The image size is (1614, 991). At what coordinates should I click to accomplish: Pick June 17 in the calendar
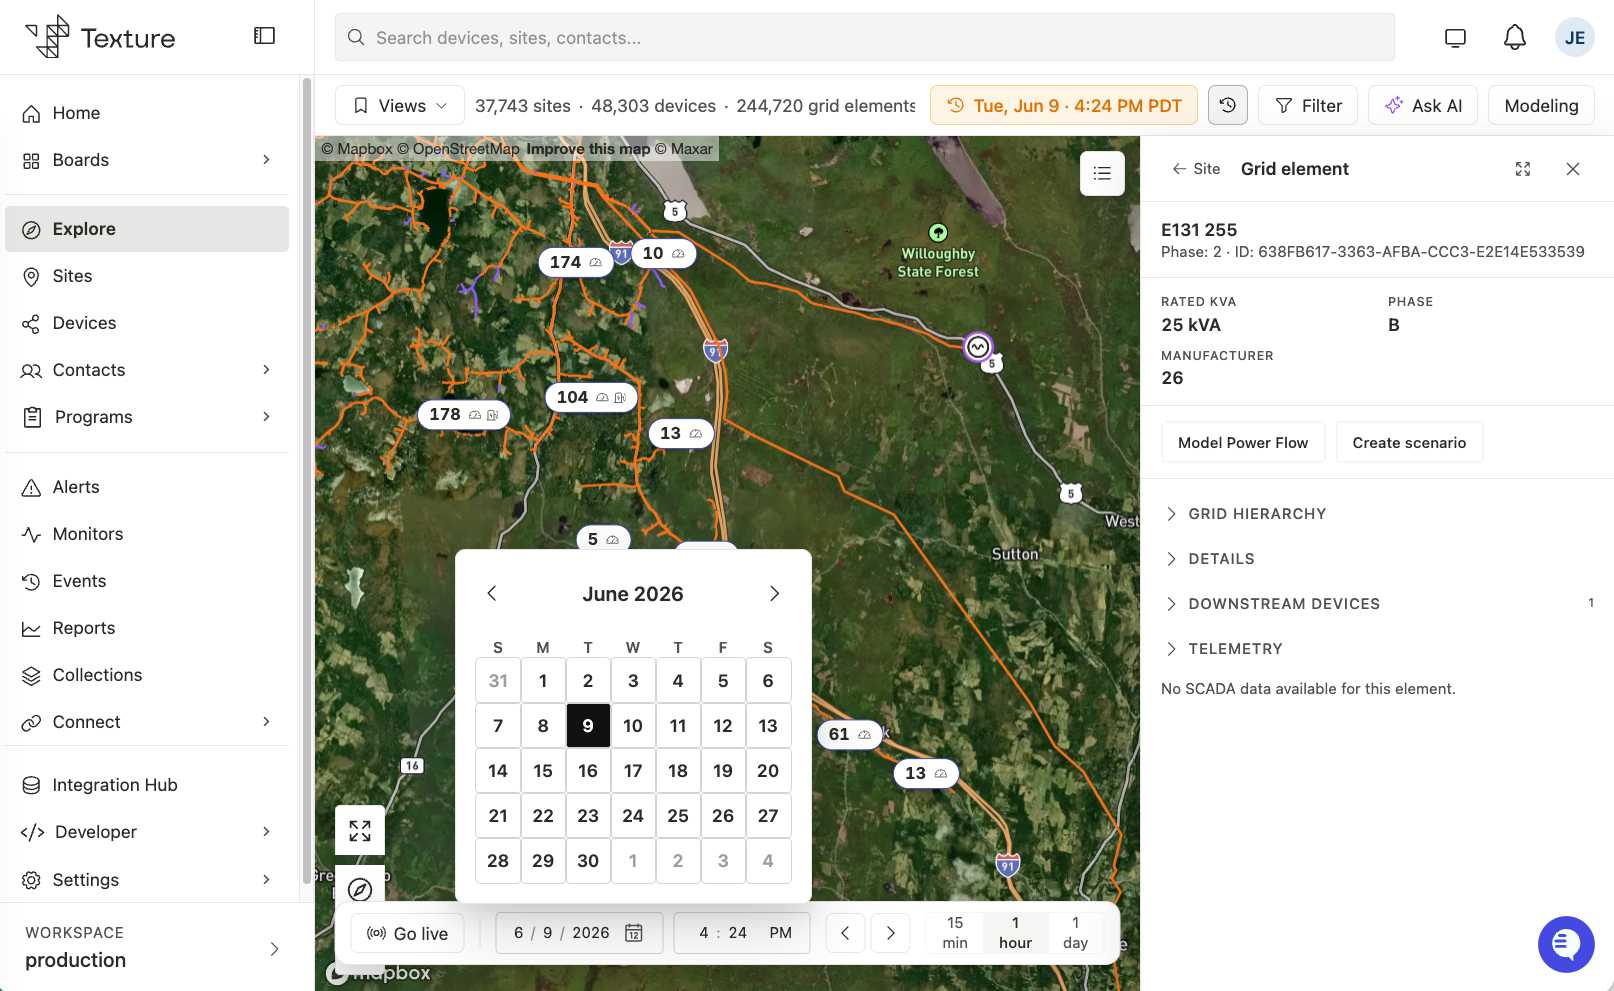(633, 771)
